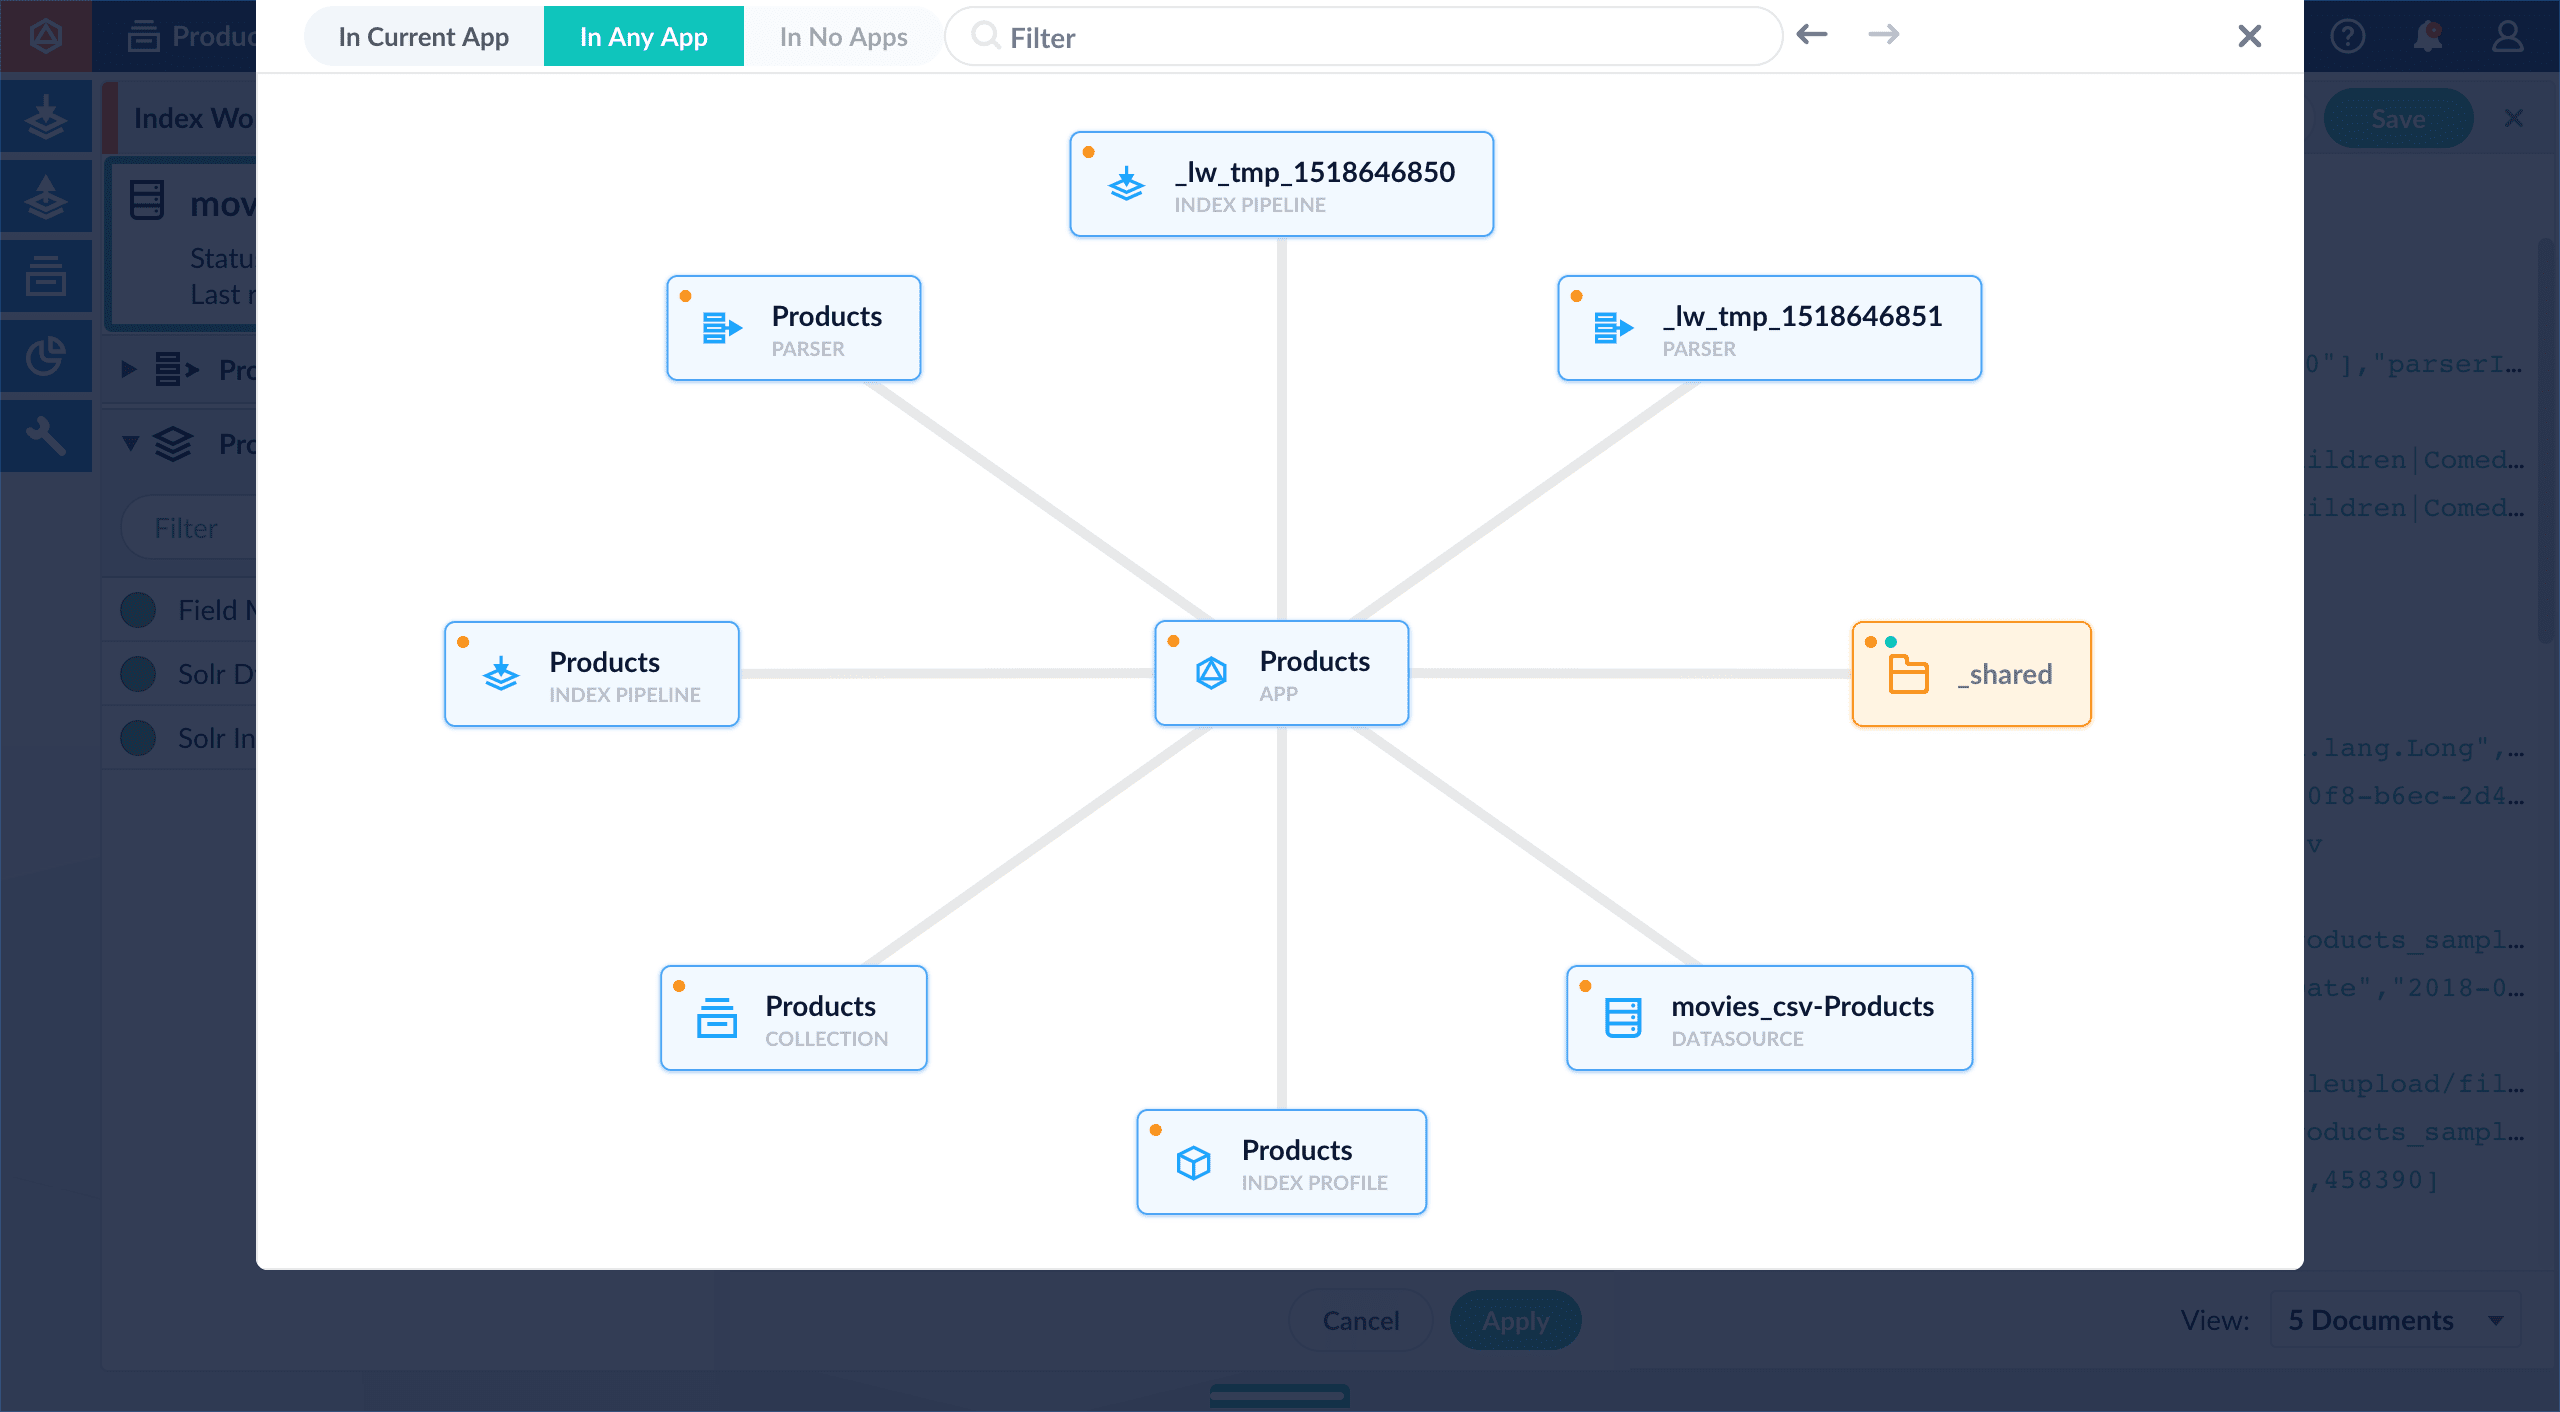2560x1412 pixels.
Task: Expand the collapsed parser stage row
Action: pyautogui.click(x=128, y=369)
